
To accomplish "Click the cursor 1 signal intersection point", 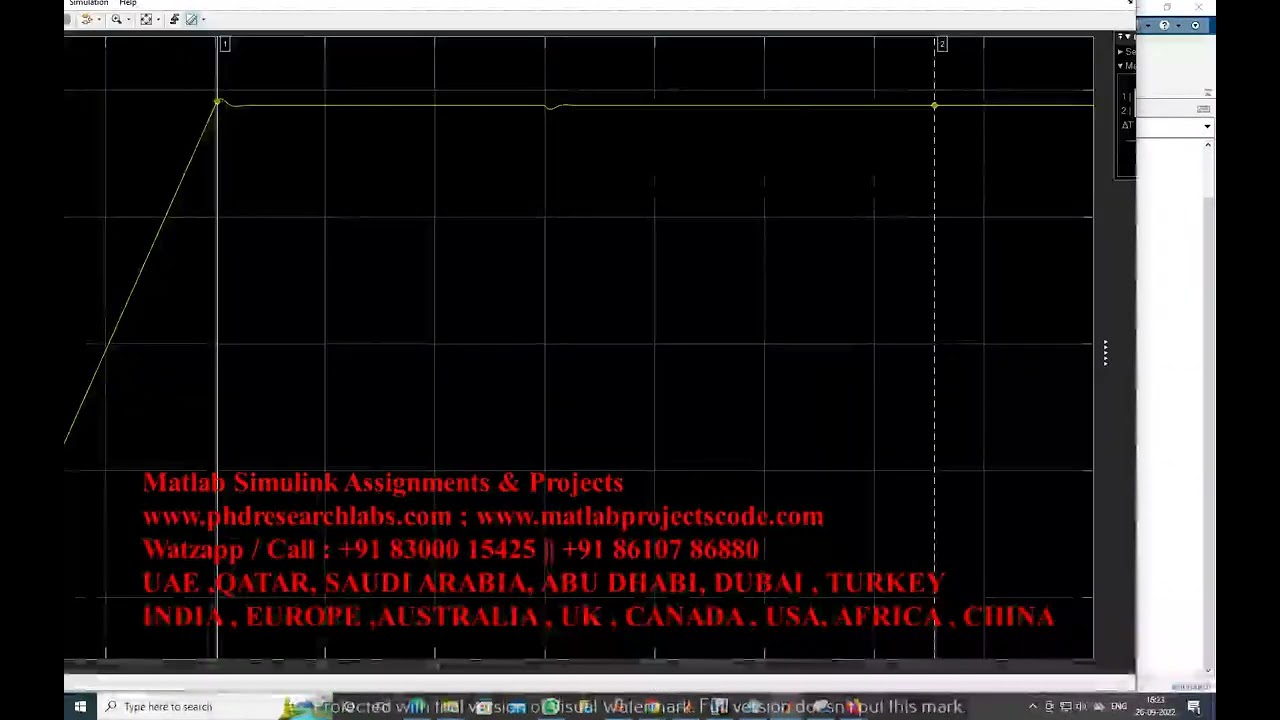I will 217,102.
